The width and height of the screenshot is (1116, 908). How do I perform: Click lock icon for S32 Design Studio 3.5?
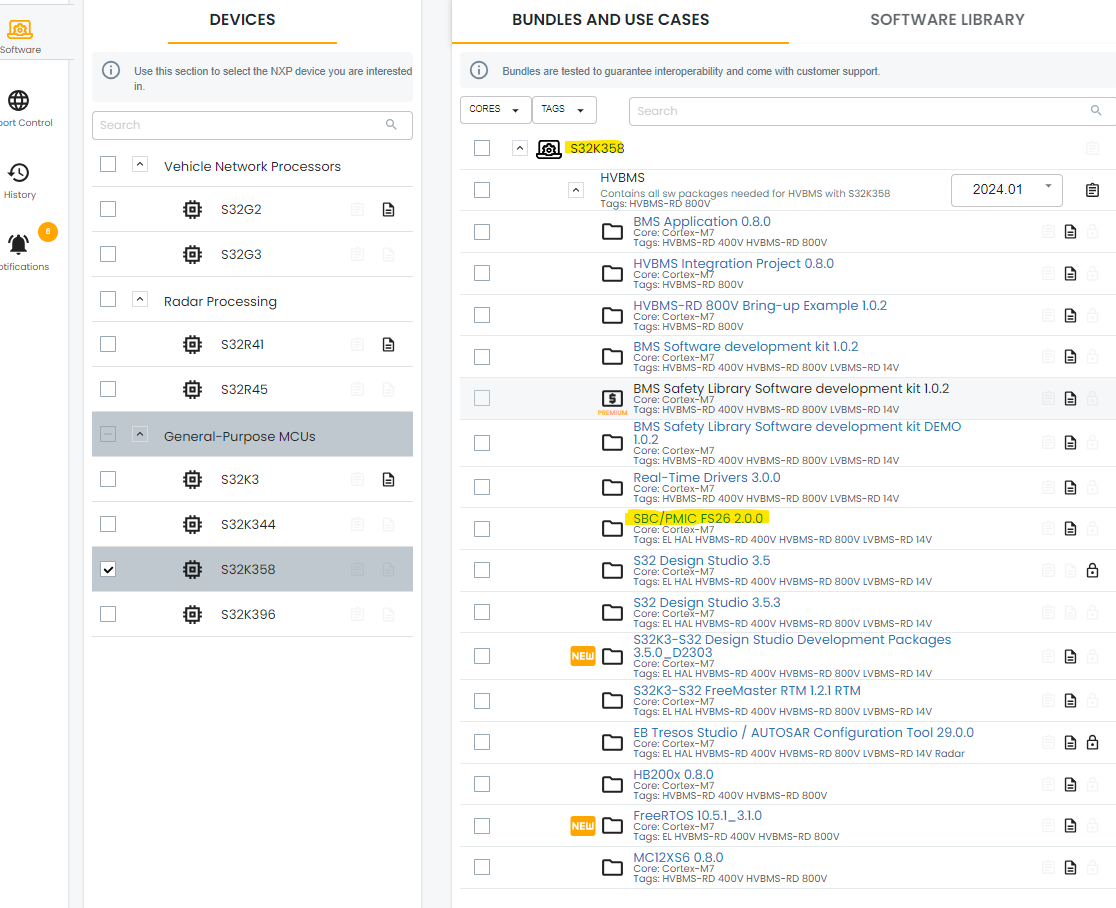1092,571
